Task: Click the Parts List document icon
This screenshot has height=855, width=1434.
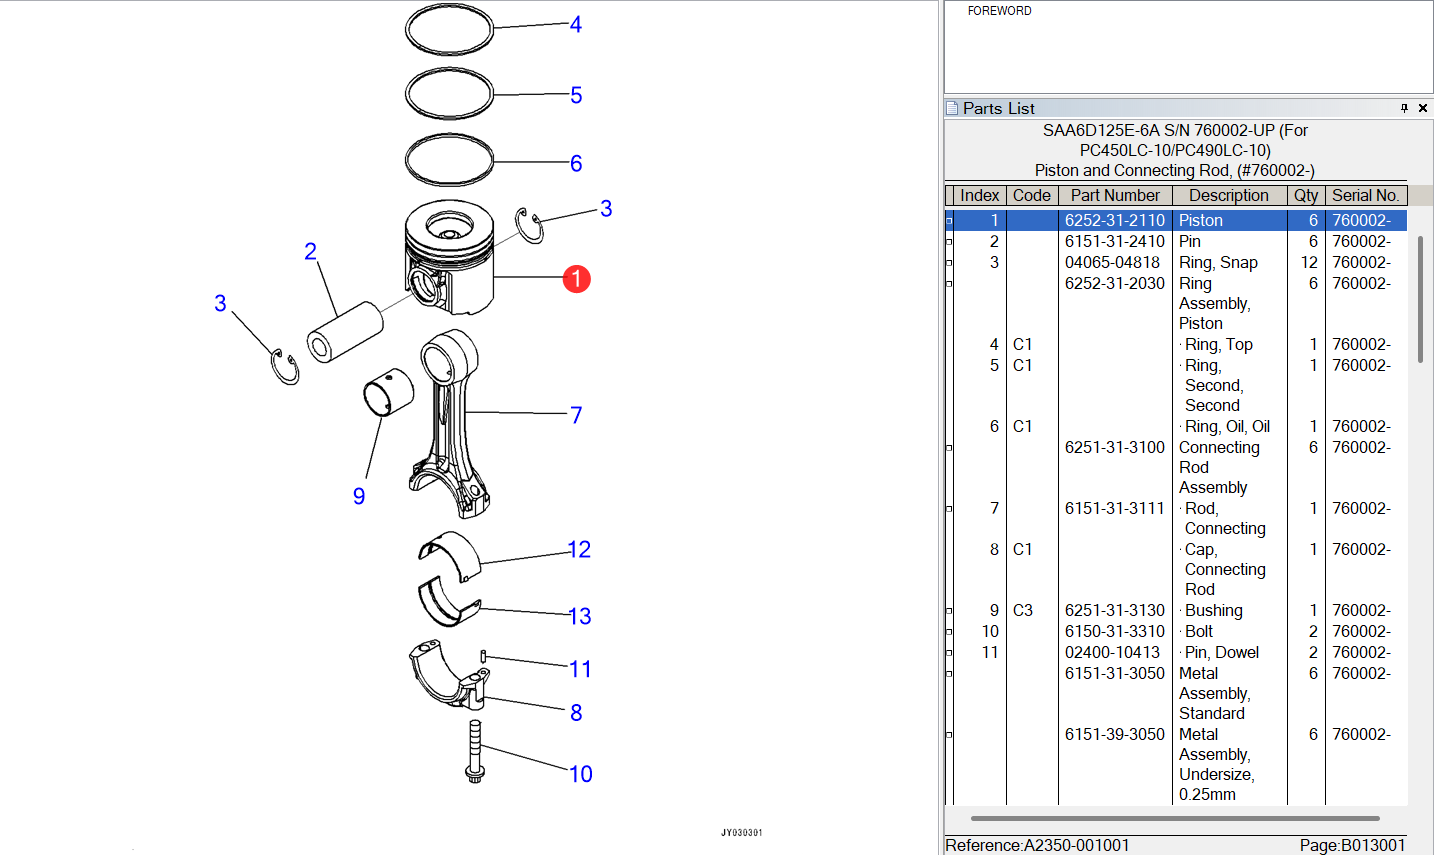Action: click(952, 108)
